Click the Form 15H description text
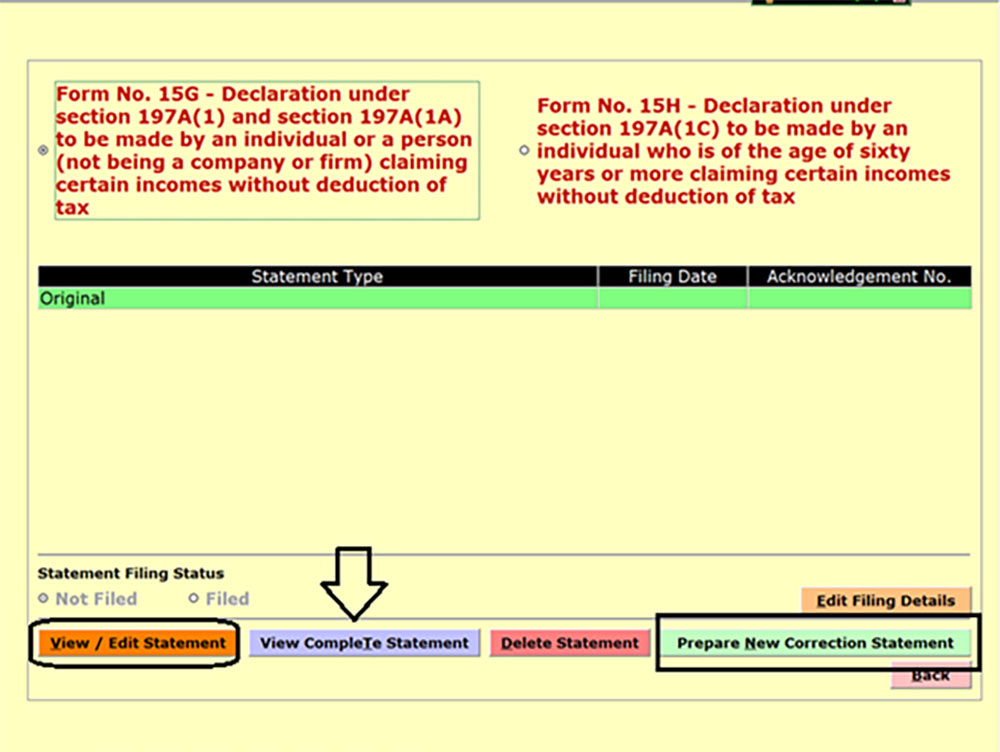The height and width of the screenshot is (752, 1000). [744, 150]
